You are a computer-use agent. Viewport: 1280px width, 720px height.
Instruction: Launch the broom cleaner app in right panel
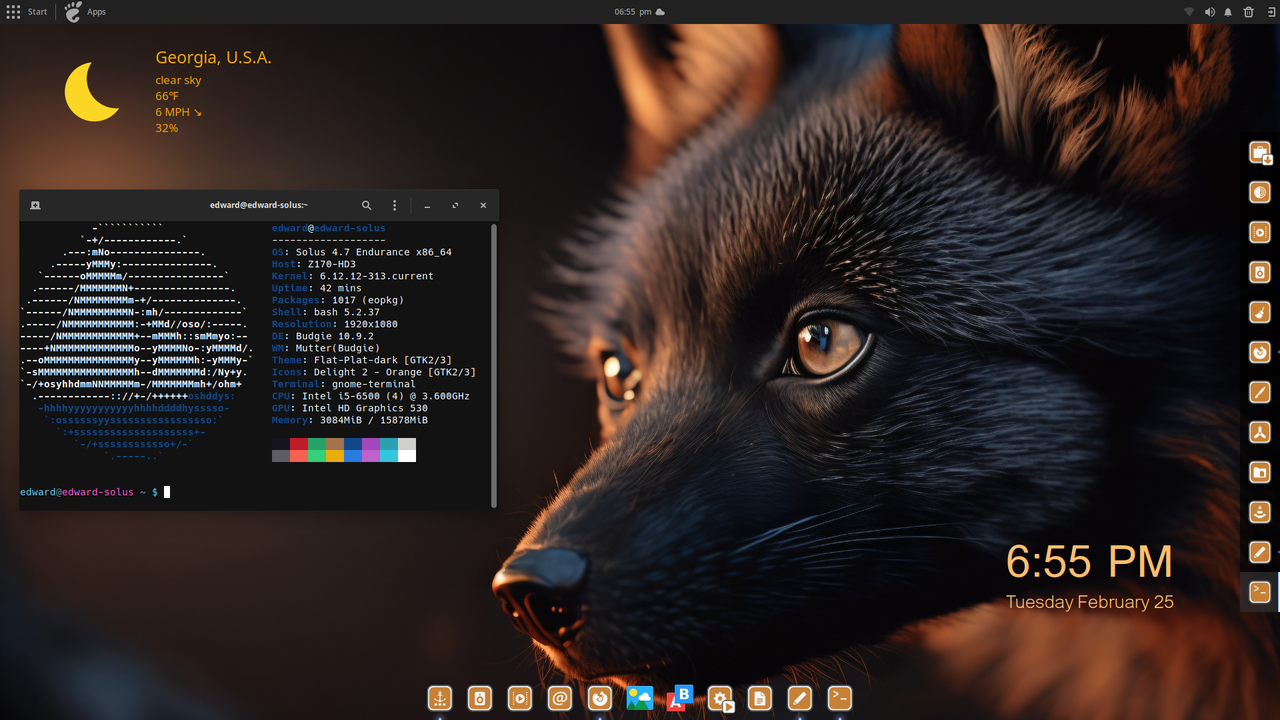[x=1260, y=312]
